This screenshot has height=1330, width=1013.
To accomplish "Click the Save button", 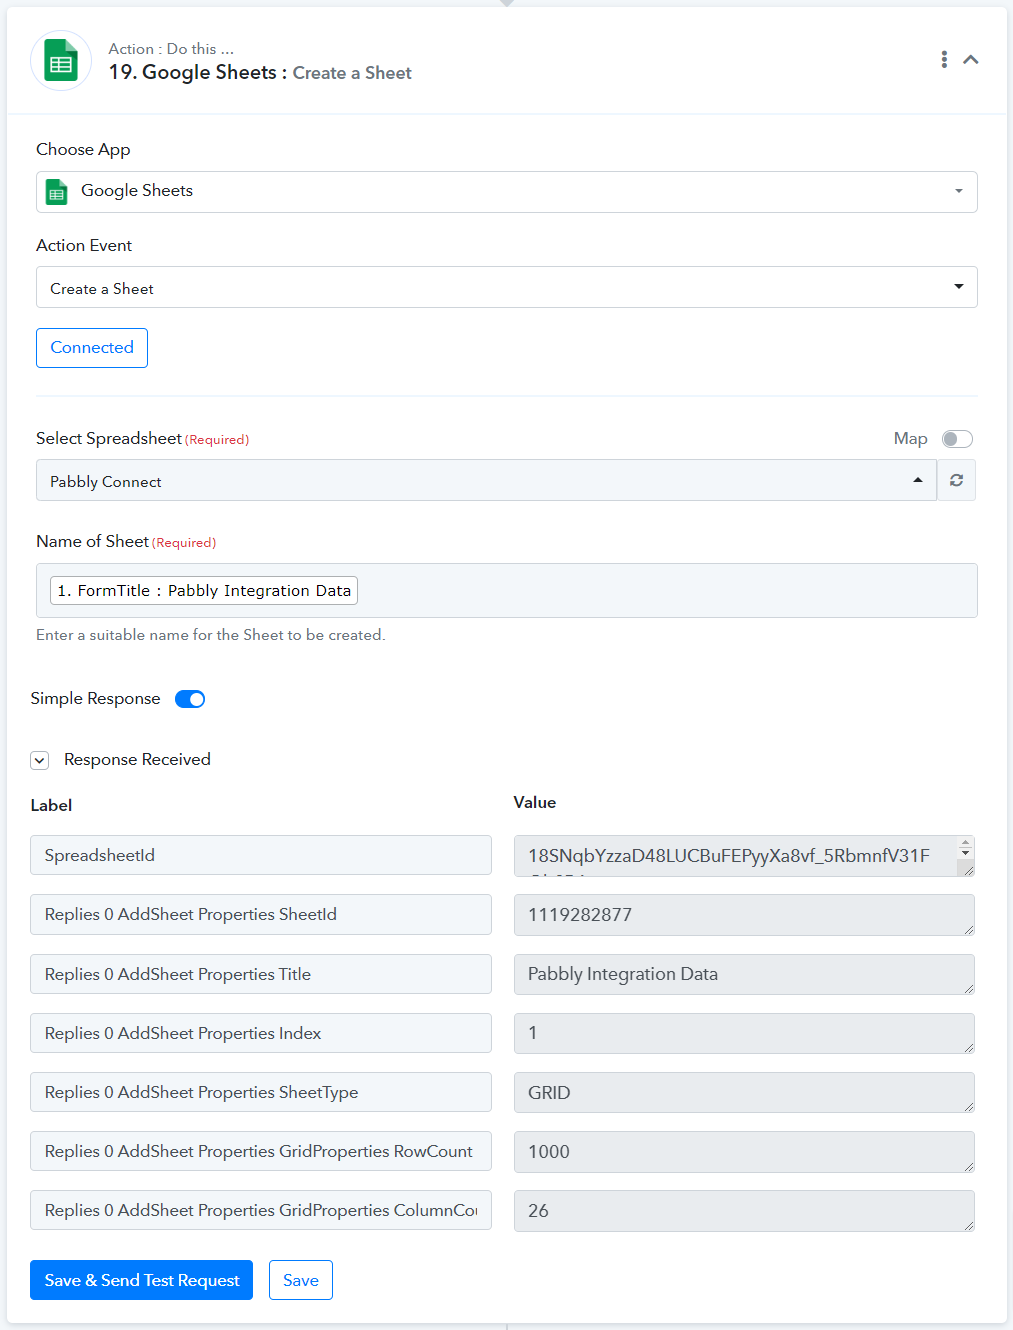I will coord(301,1280).
